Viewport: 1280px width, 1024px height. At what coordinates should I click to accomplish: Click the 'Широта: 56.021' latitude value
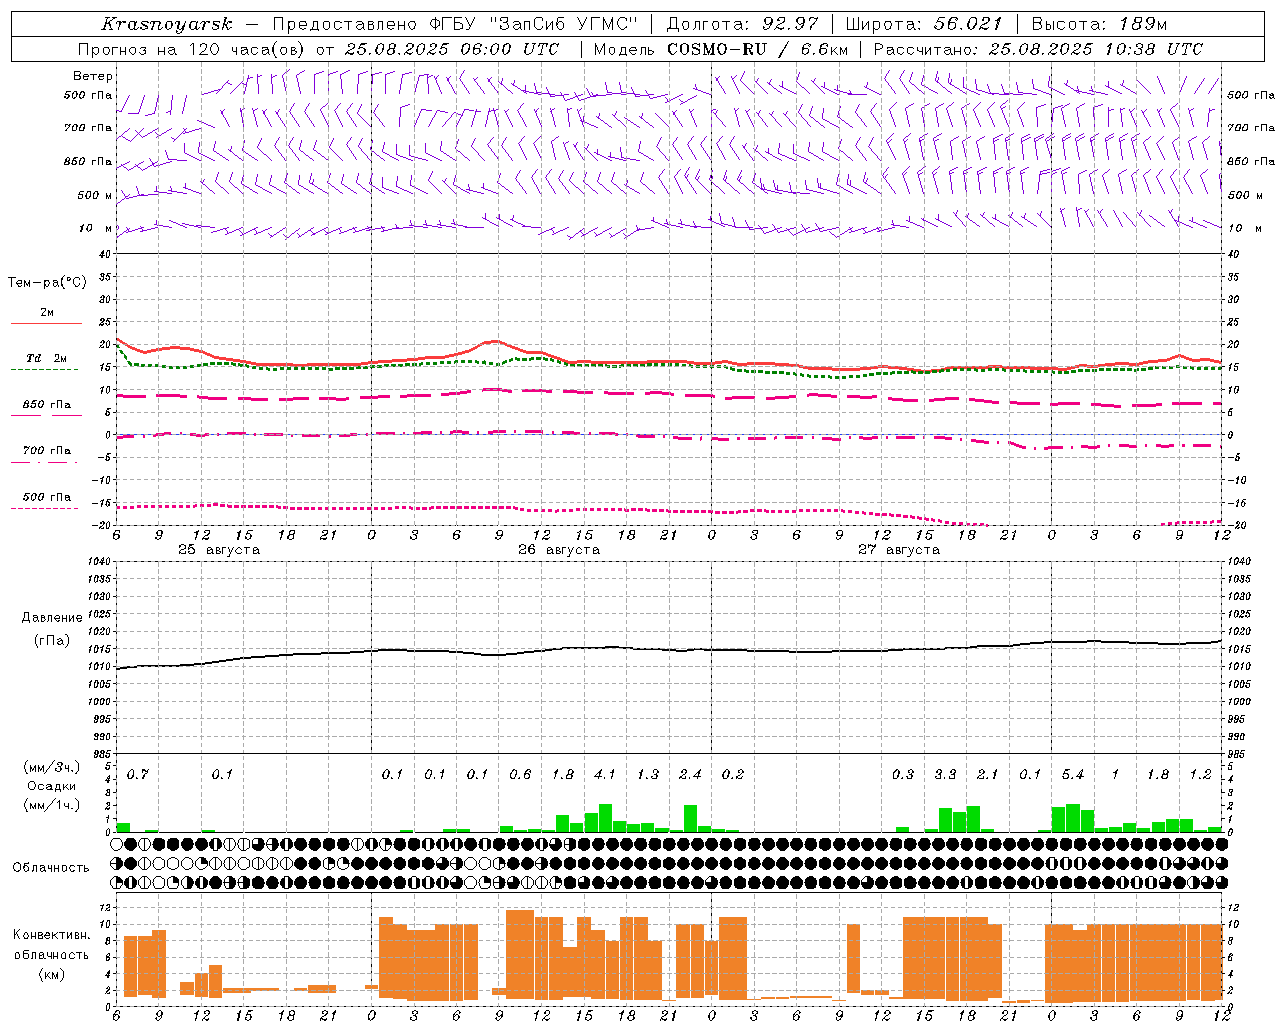pyautogui.click(x=924, y=24)
